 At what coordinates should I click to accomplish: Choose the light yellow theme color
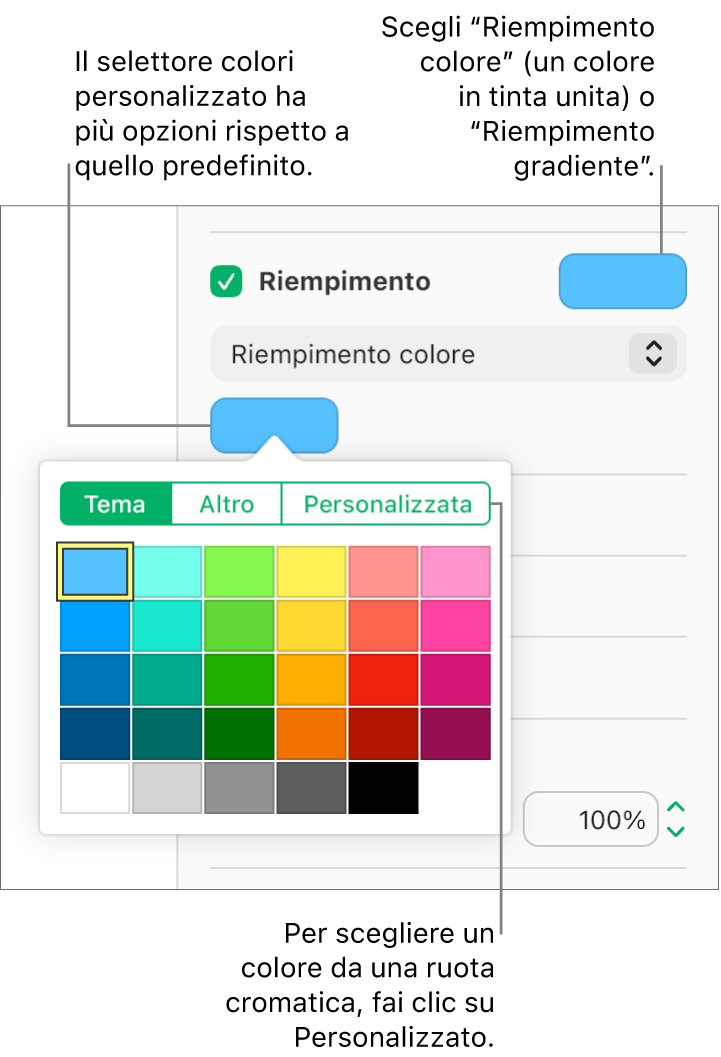point(311,571)
